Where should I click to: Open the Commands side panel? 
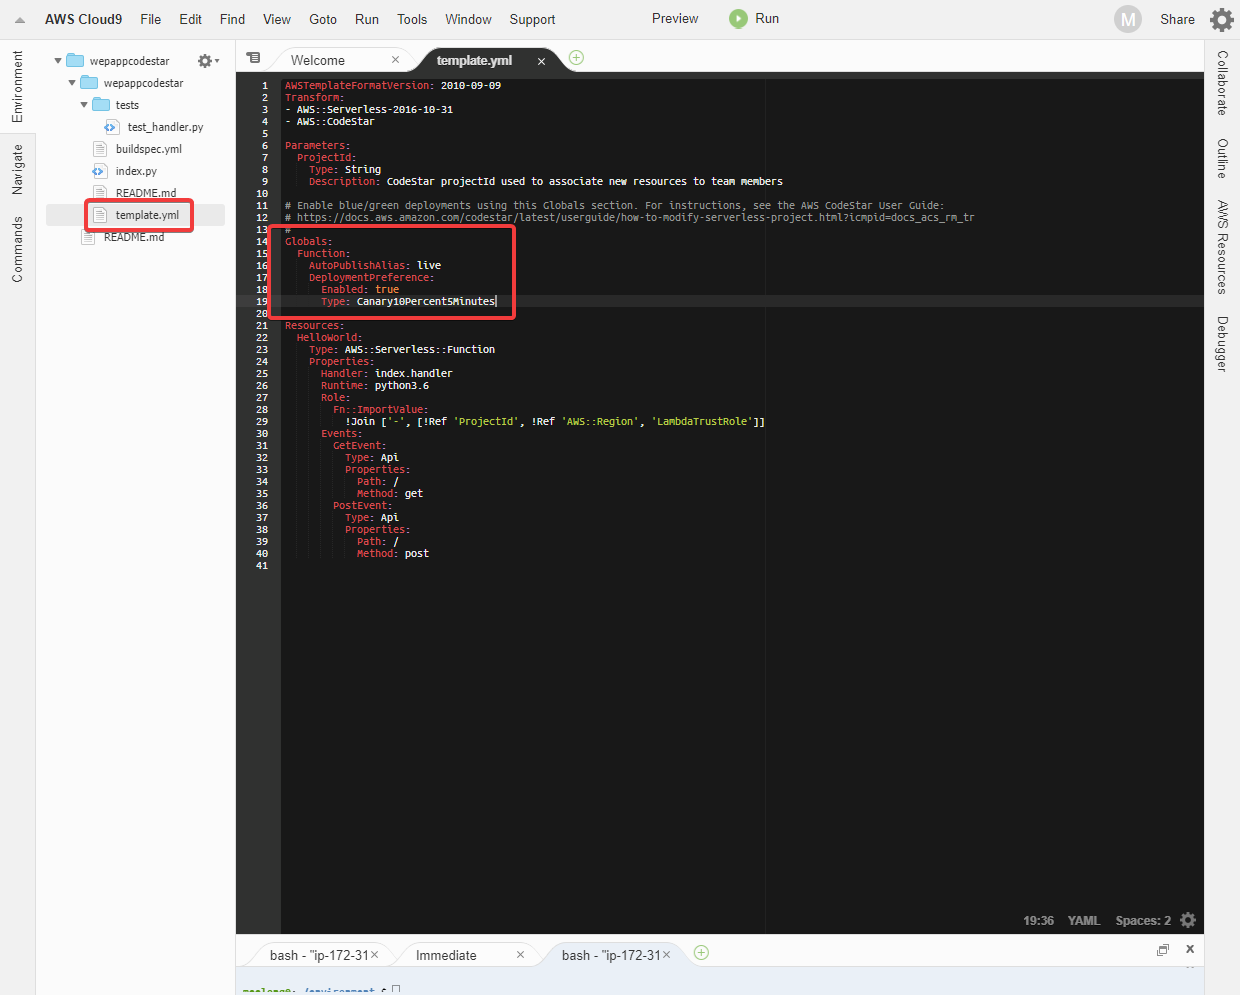(x=17, y=250)
